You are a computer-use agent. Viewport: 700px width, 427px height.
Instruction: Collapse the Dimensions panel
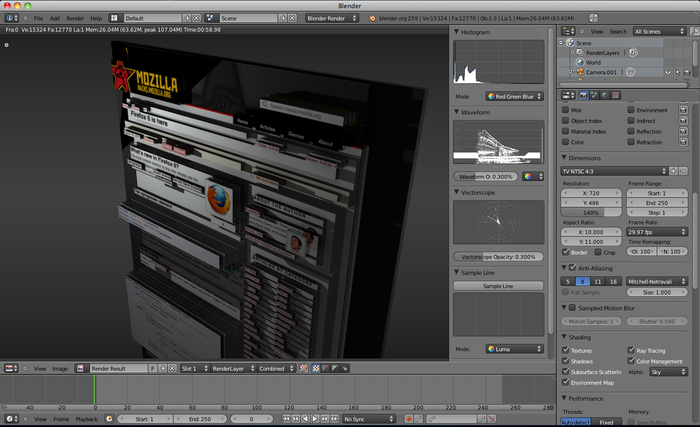[x=564, y=158]
